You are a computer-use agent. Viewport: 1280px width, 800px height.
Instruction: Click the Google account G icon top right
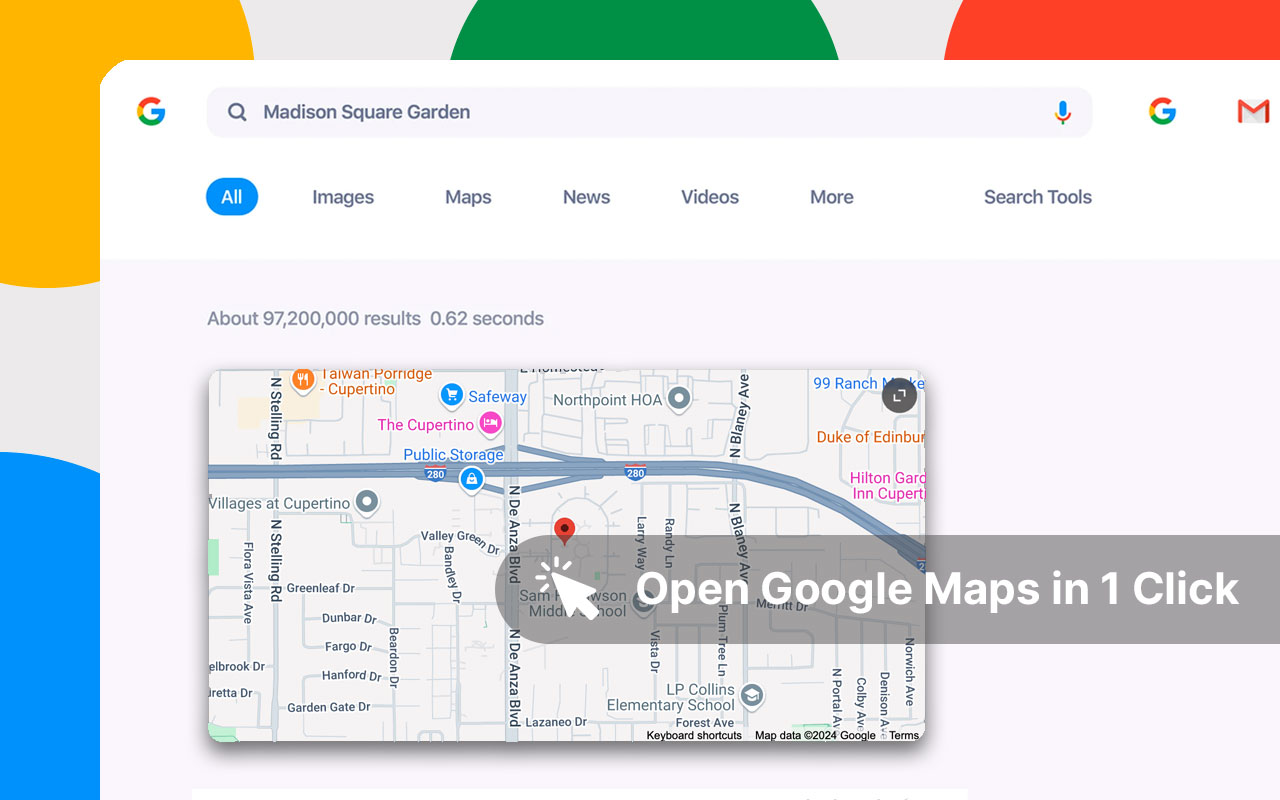1162,111
